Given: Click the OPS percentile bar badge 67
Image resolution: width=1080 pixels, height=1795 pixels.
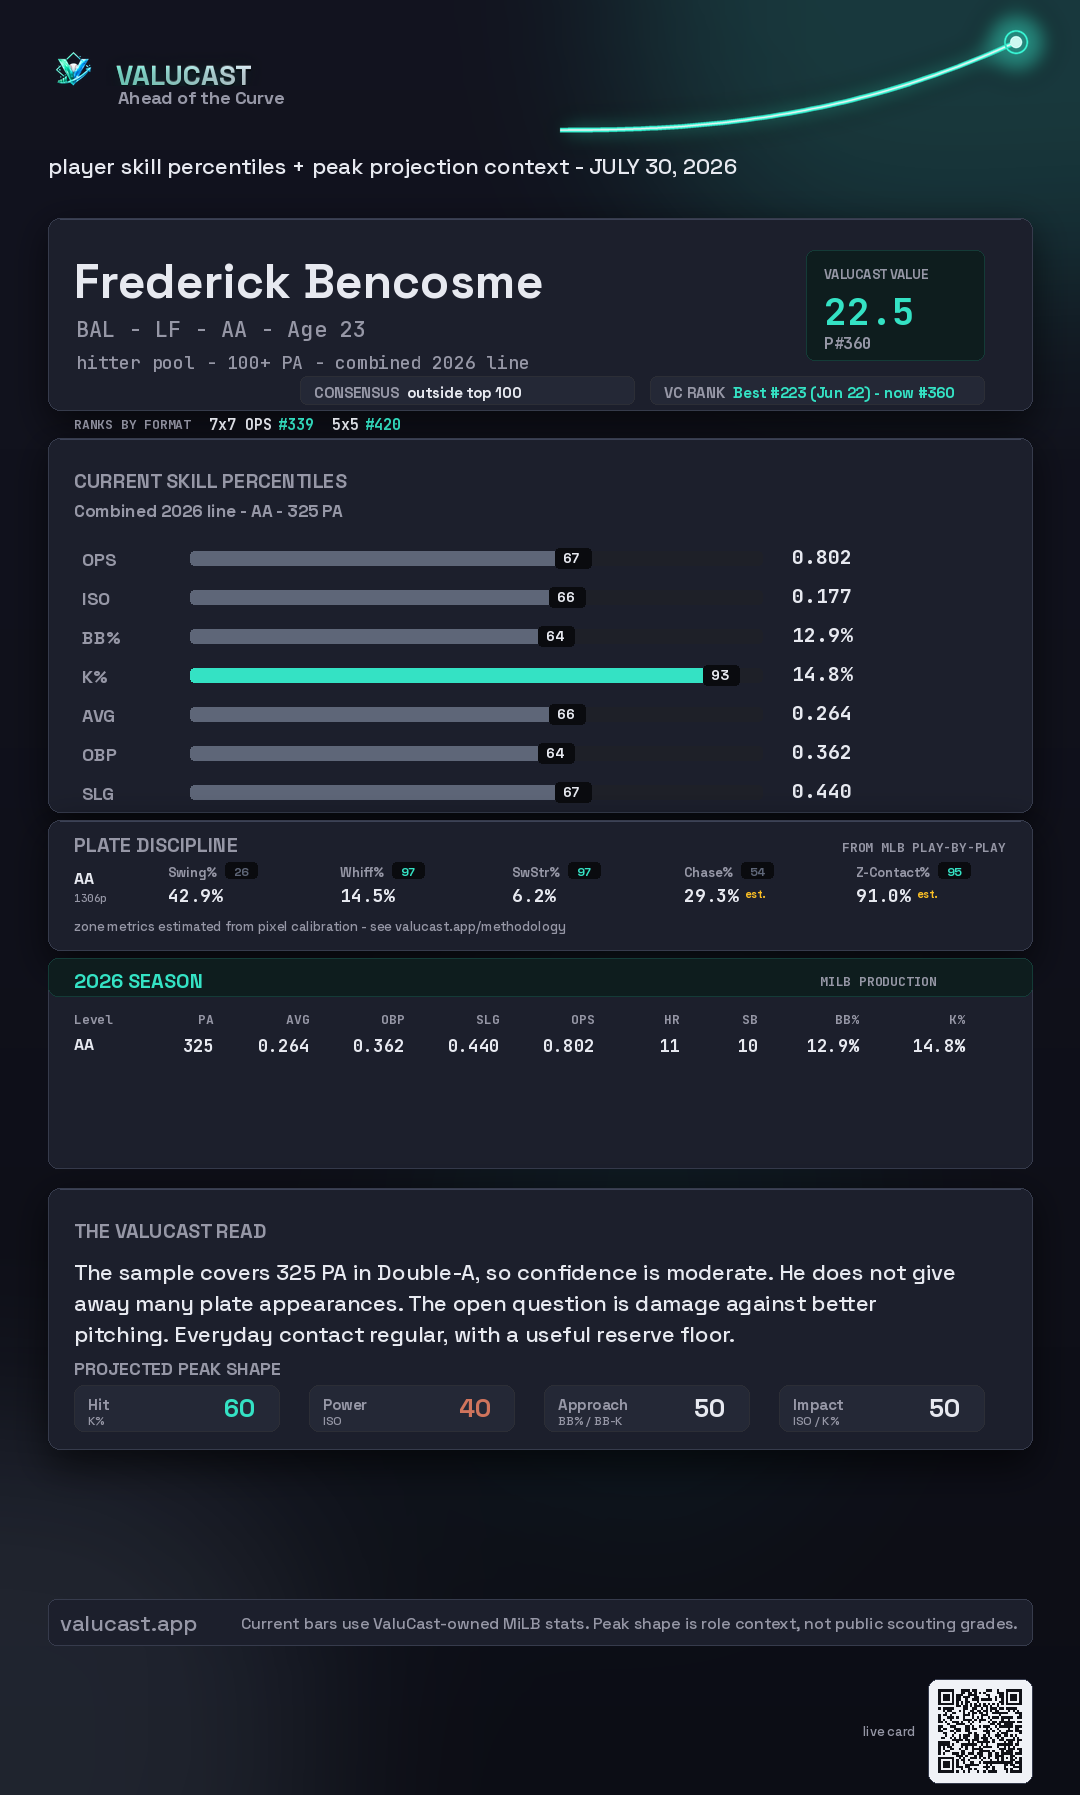Looking at the screenshot, I should [x=571, y=558].
